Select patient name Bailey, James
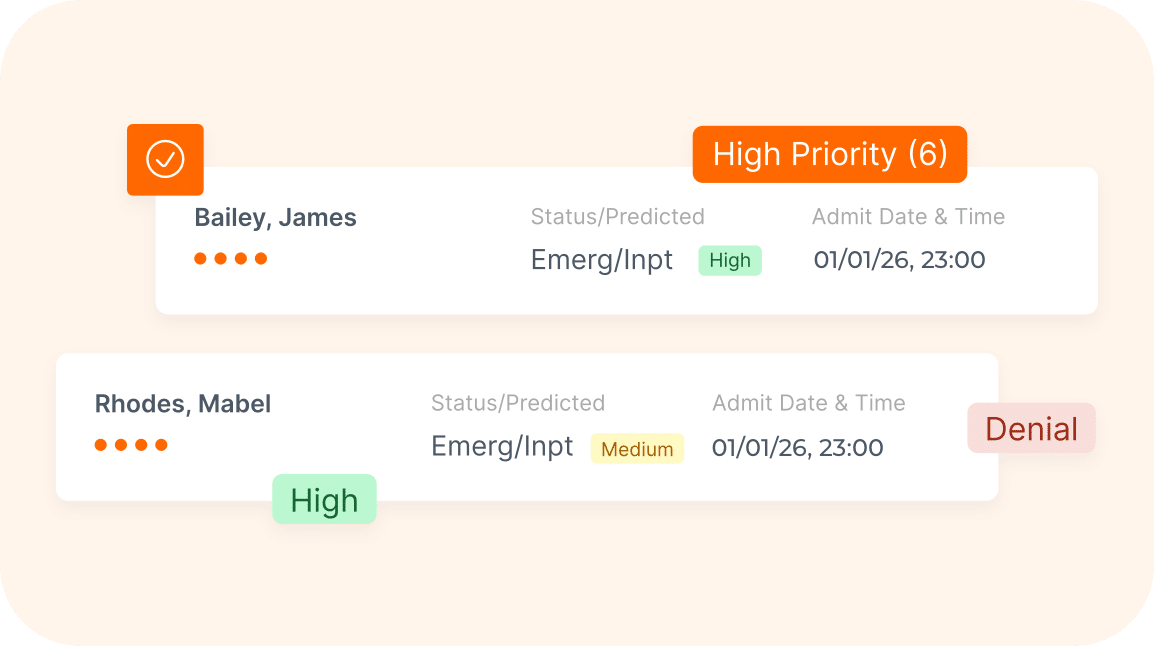This screenshot has height=646, width=1154. tap(275, 218)
